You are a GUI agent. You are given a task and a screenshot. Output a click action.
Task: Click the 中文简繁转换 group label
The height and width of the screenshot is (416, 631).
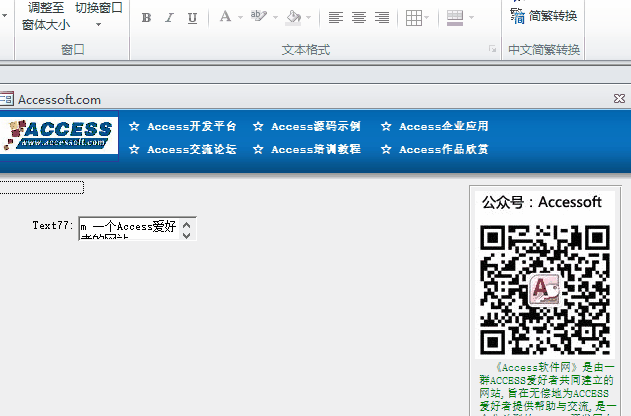544,50
